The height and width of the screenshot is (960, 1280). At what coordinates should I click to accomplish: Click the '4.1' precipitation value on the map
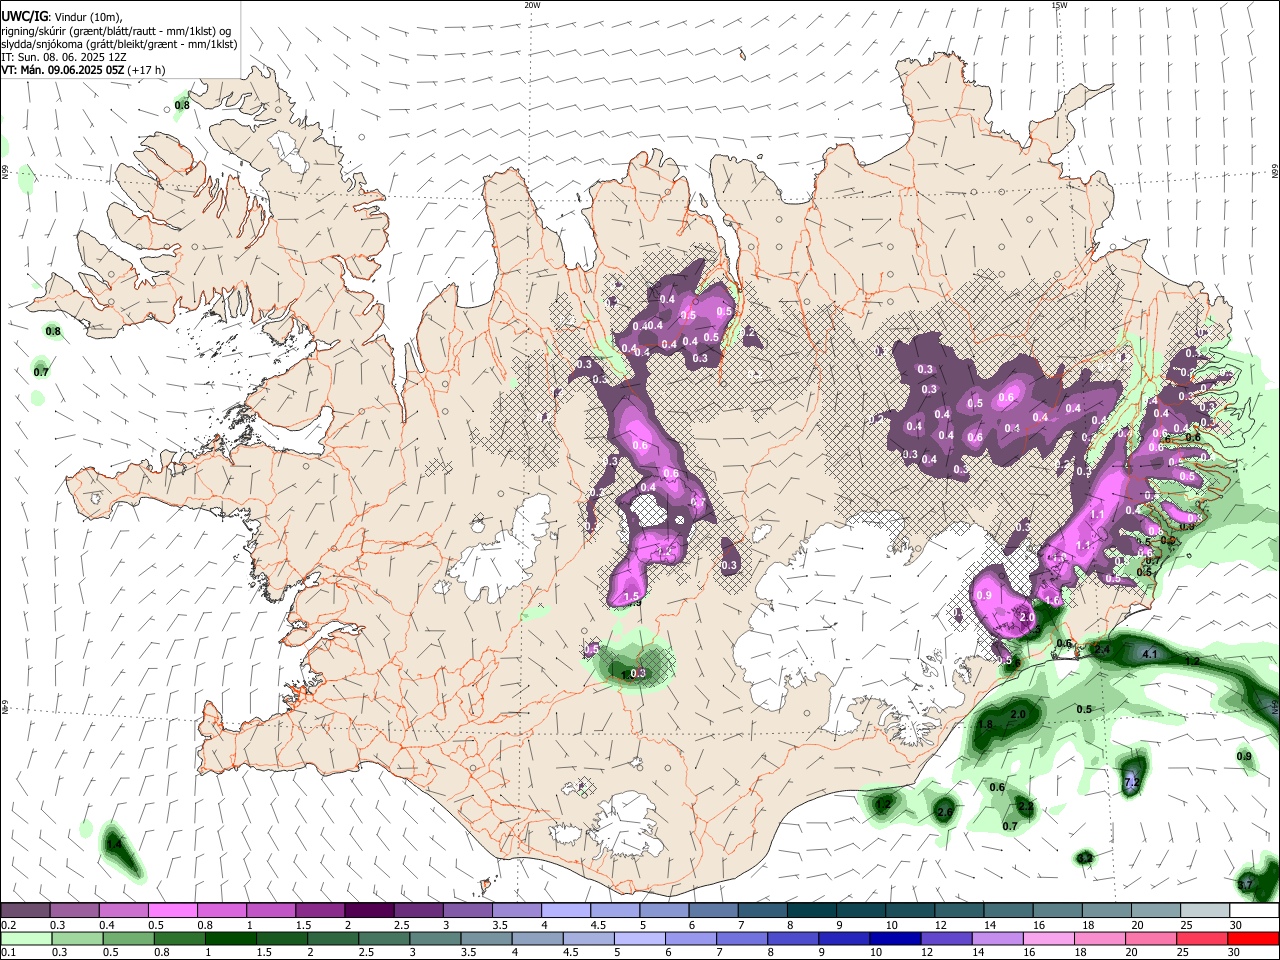(x=1149, y=654)
